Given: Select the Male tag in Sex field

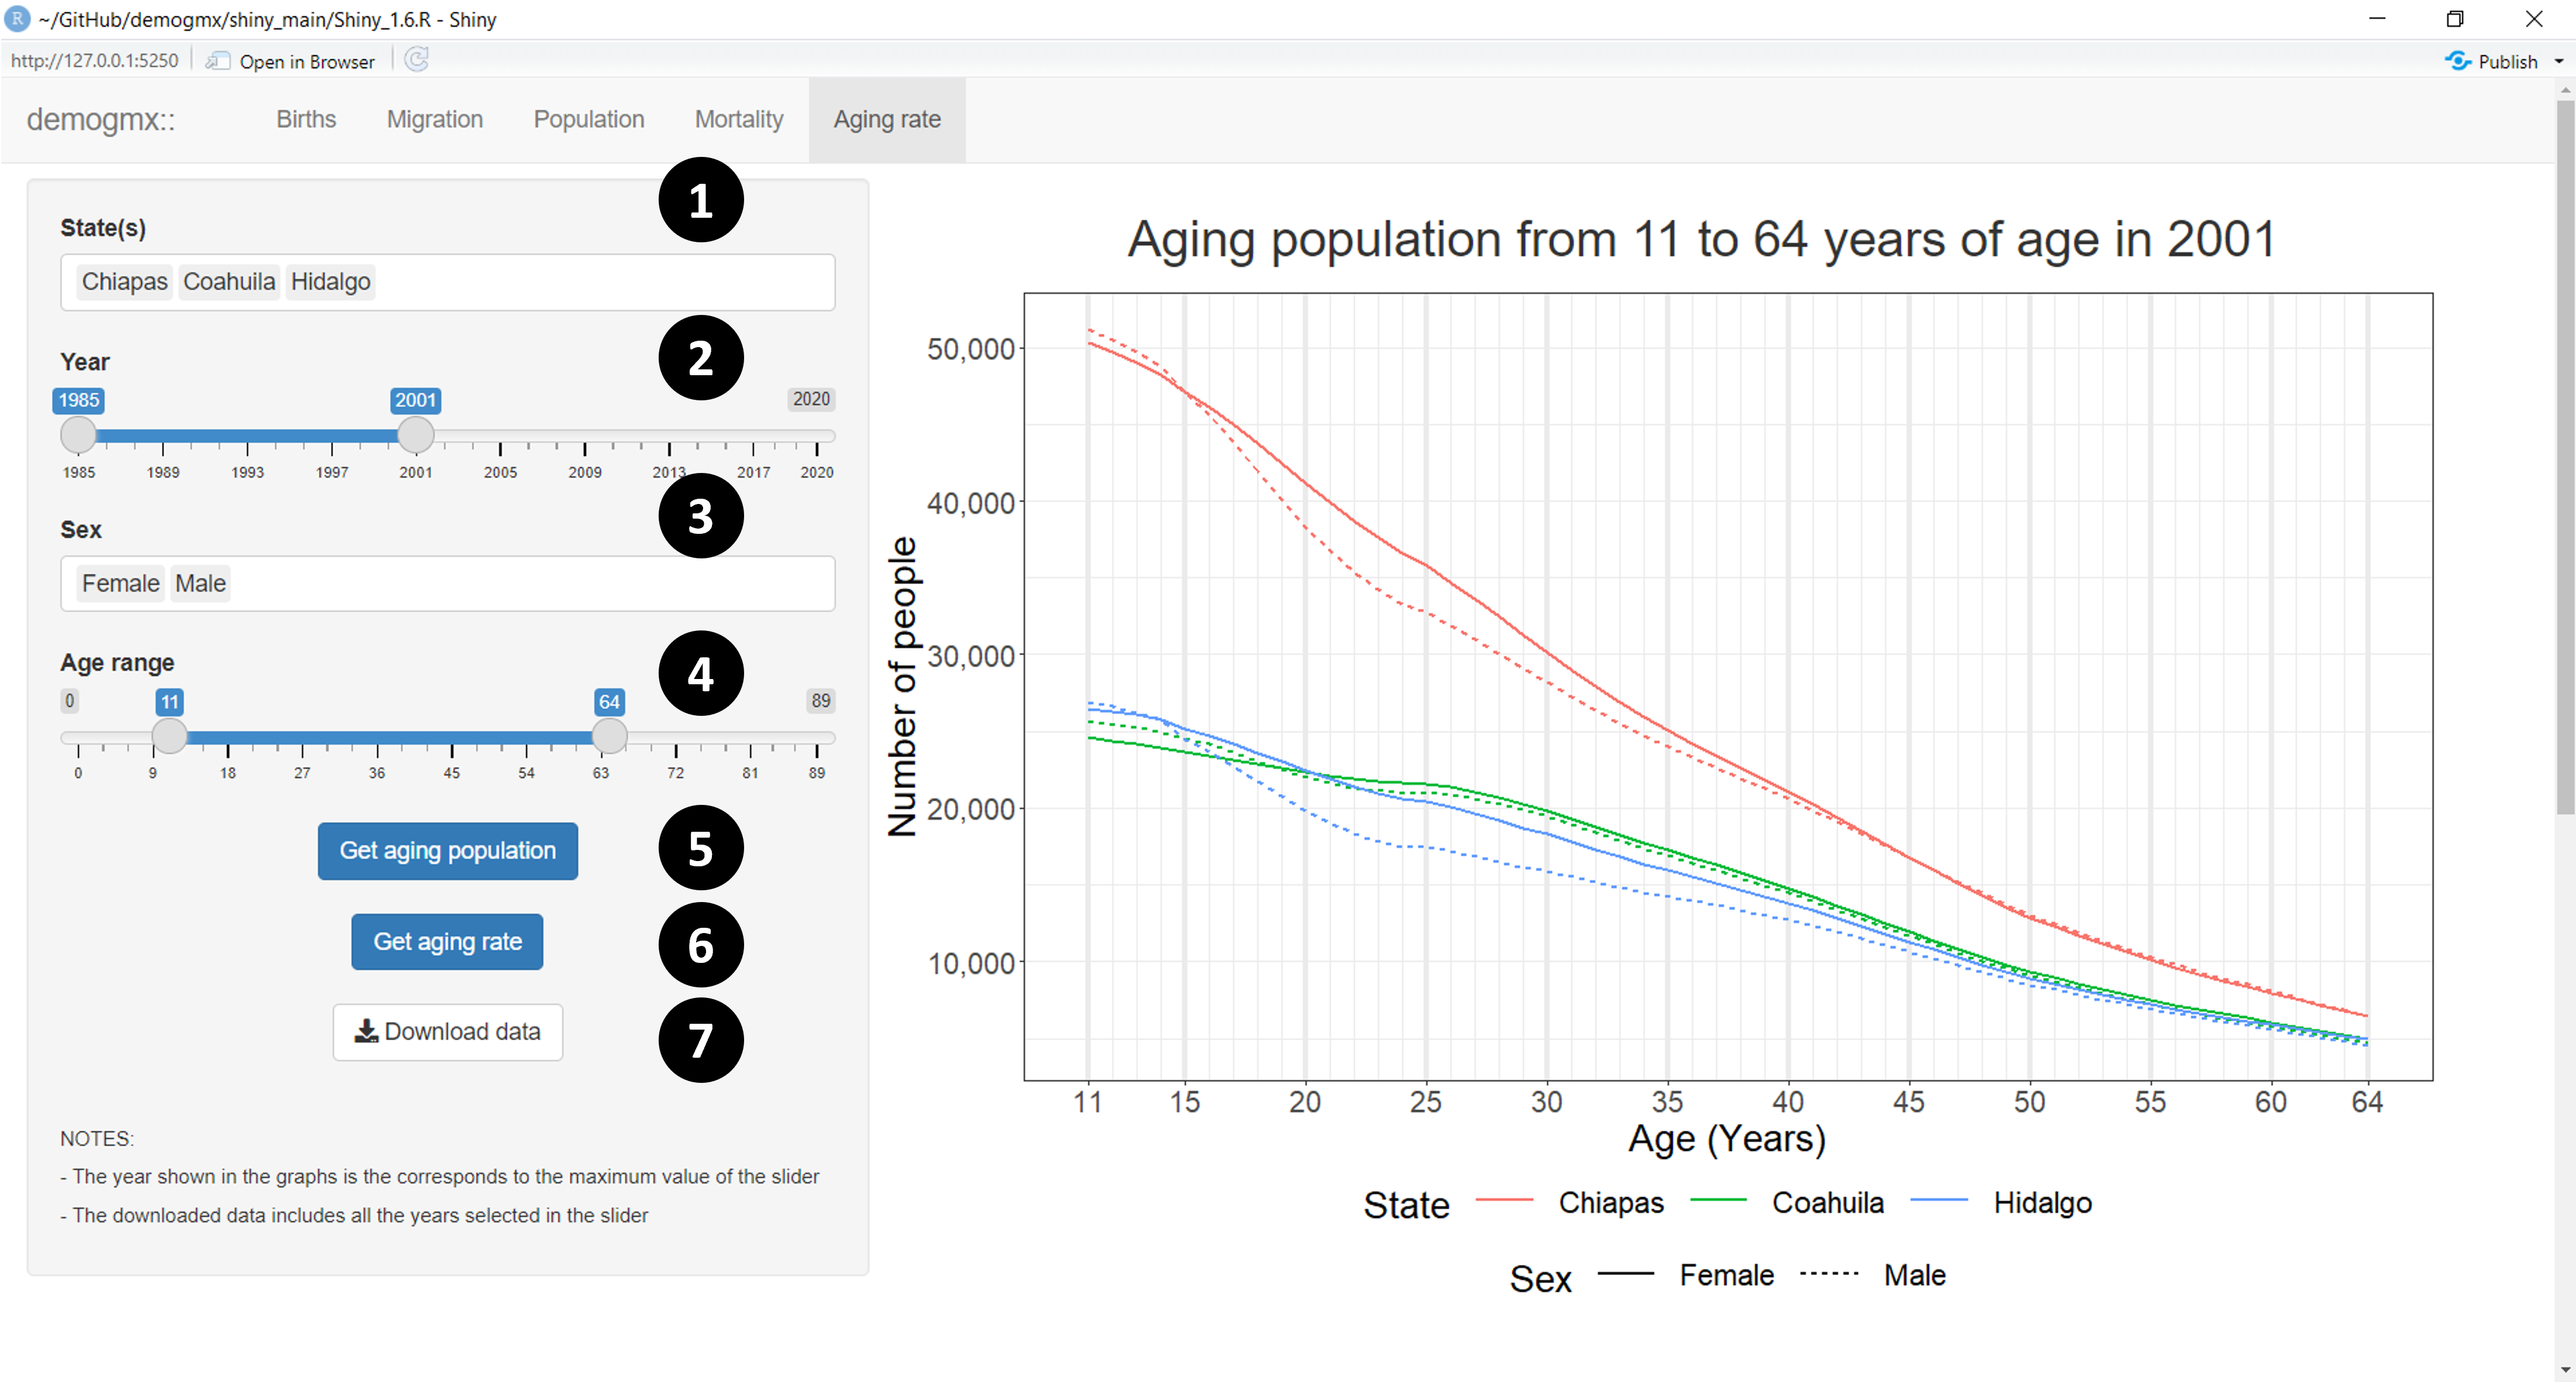Looking at the screenshot, I should click(x=200, y=583).
